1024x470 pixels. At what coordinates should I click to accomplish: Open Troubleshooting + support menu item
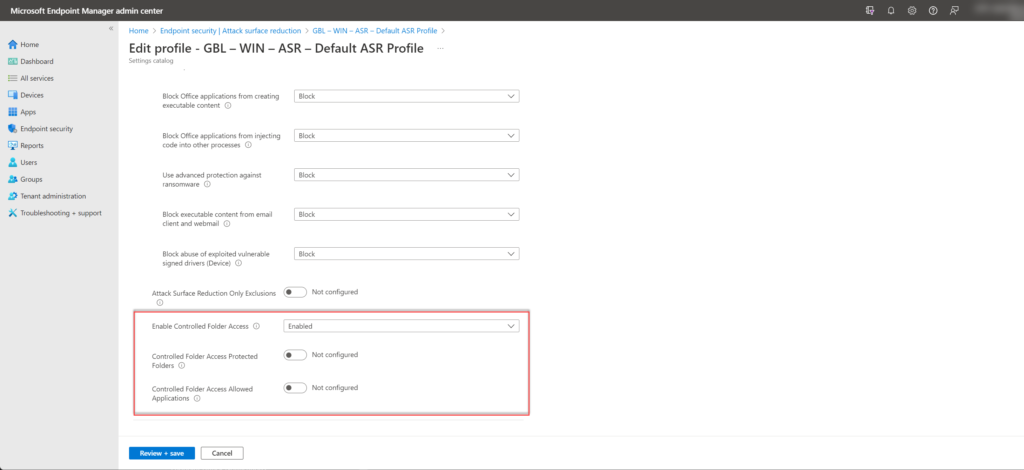coord(59,213)
